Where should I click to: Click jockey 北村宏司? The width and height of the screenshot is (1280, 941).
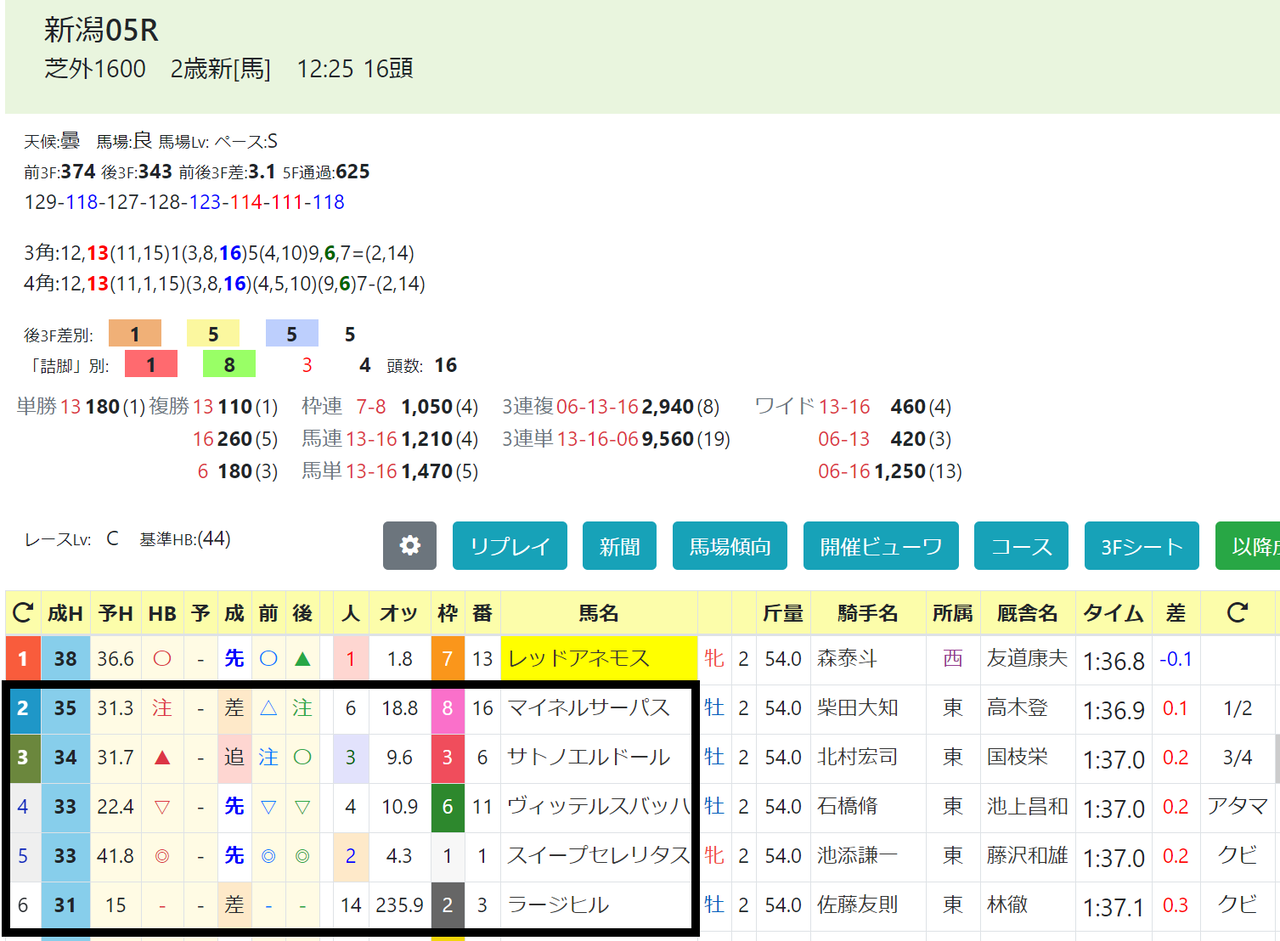click(857, 757)
